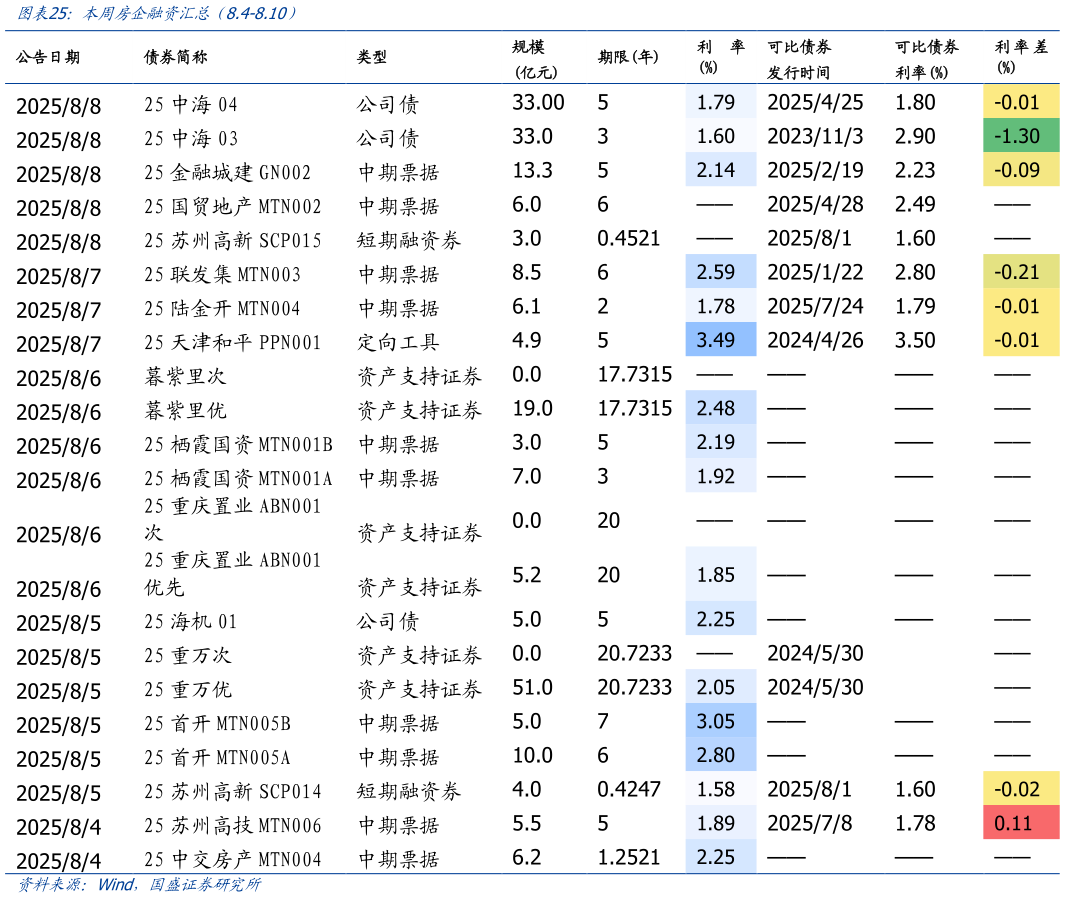
Task: Select the 债券简称 column header
Action: click(x=176, y=57)
